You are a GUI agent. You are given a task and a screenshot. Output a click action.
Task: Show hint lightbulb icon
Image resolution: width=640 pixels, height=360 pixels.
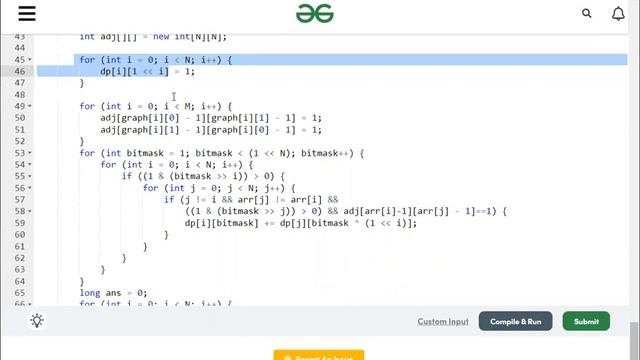click(x=37, y=321)
